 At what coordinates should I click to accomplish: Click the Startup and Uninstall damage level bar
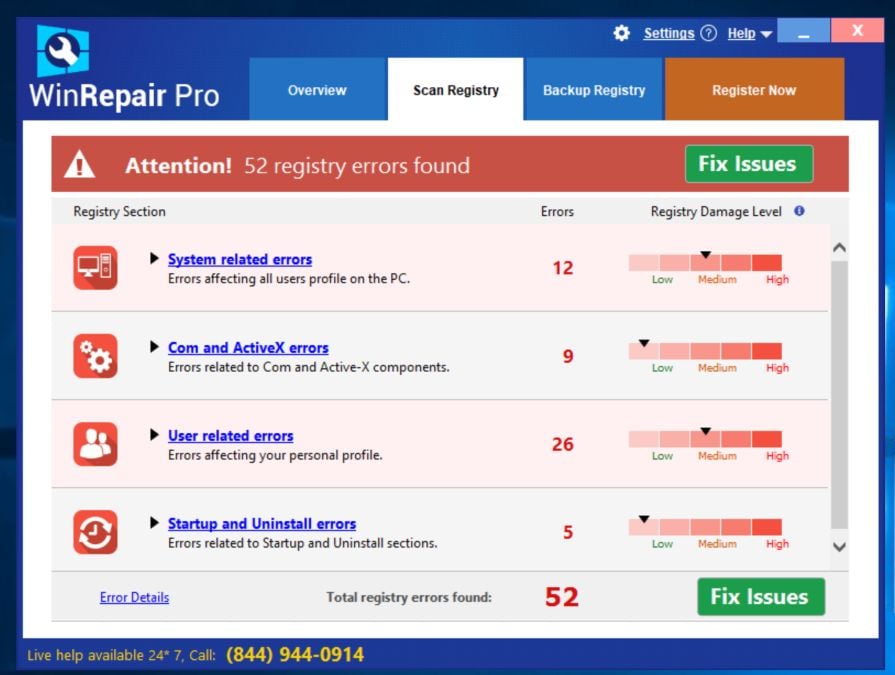click(705, 527)
